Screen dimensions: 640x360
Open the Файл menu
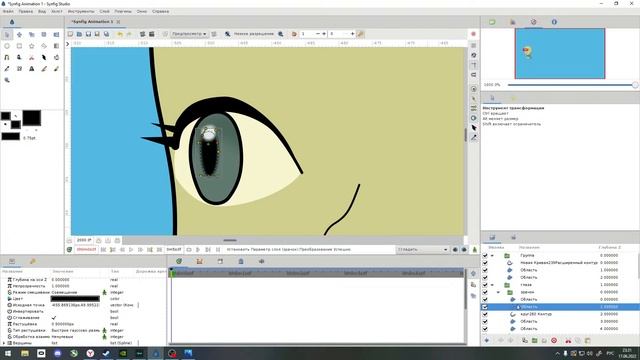[8, 11]
